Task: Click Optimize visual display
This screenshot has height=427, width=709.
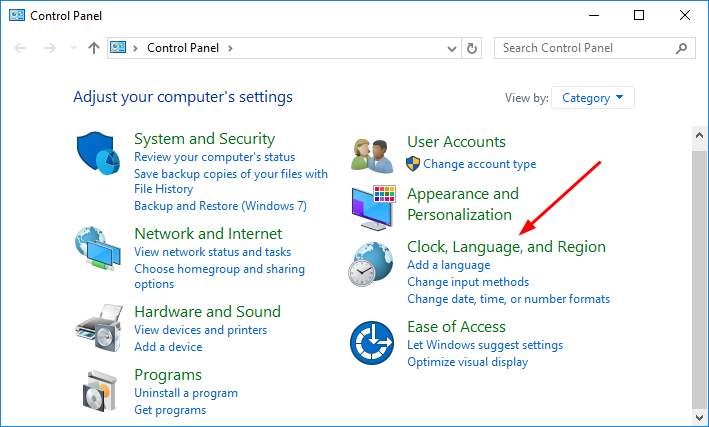Action: click(468, 362)
